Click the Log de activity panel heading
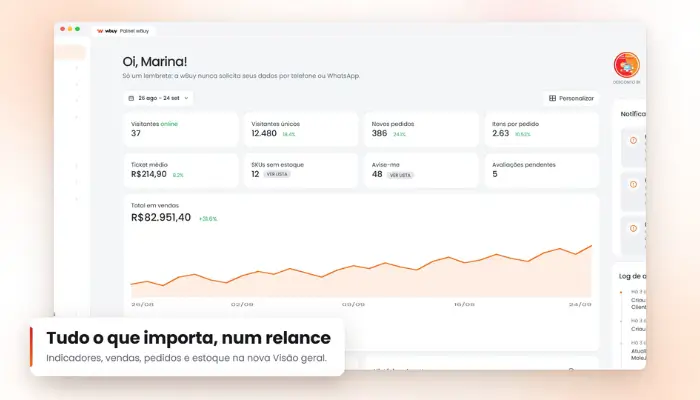Viewport: 700px width, 400px height. coord(632,276)
